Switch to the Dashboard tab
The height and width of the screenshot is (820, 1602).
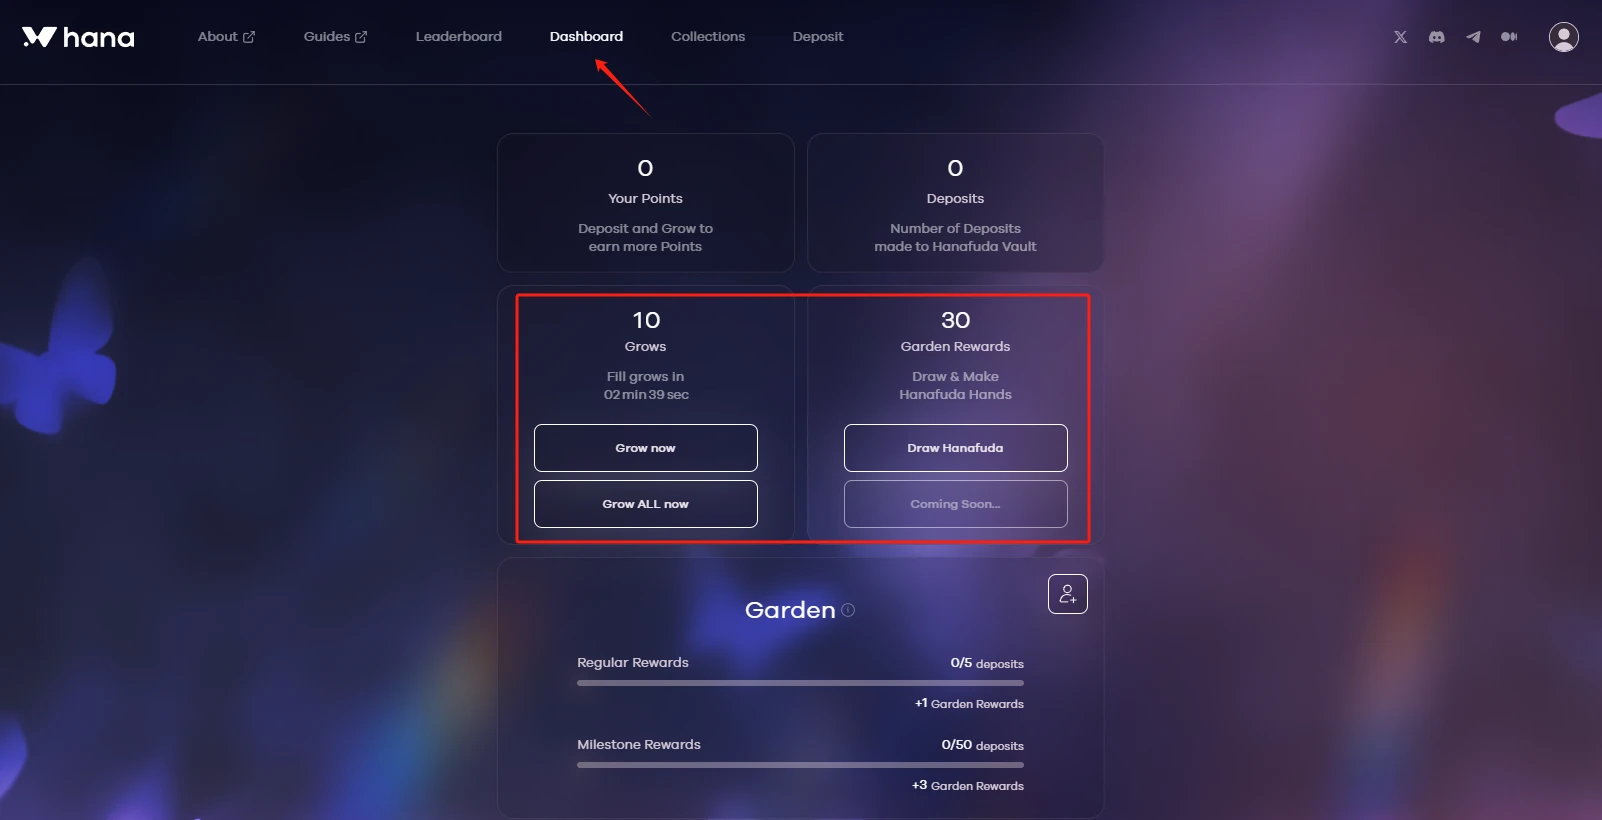(586, 37)
